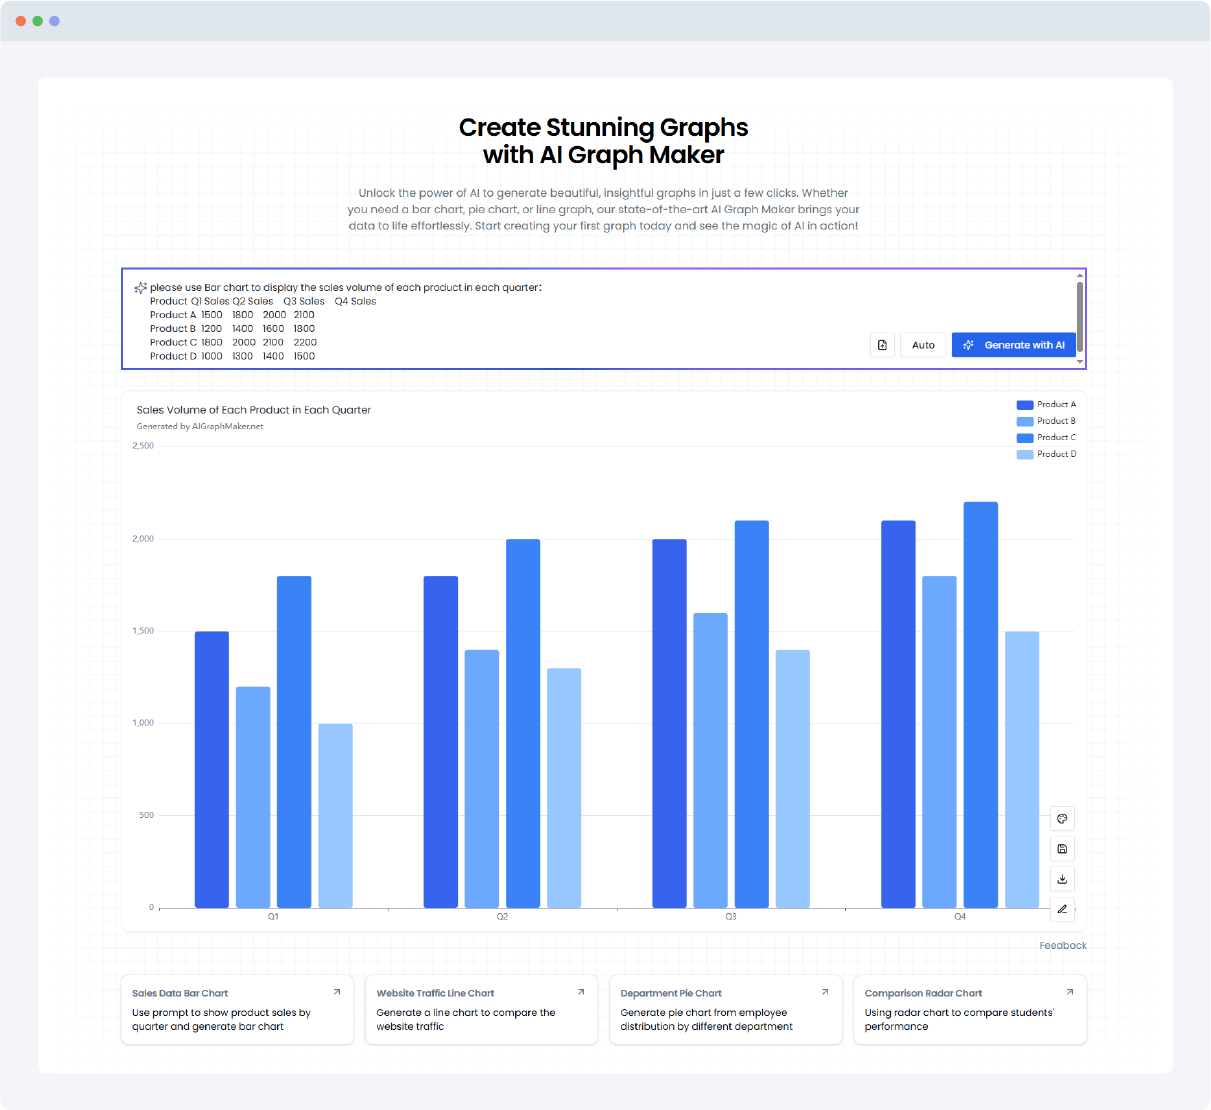Download the generated bar chart
1211x1110 pixels.
[x=1062, y=879]
